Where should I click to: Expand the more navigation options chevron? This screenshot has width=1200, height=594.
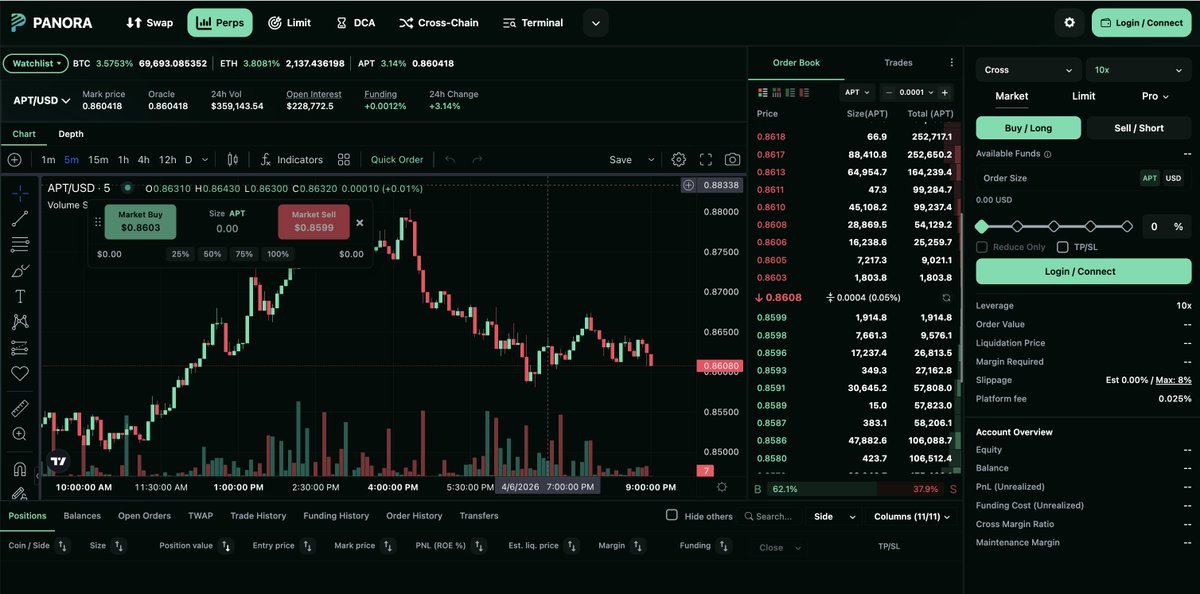point(595,22)
